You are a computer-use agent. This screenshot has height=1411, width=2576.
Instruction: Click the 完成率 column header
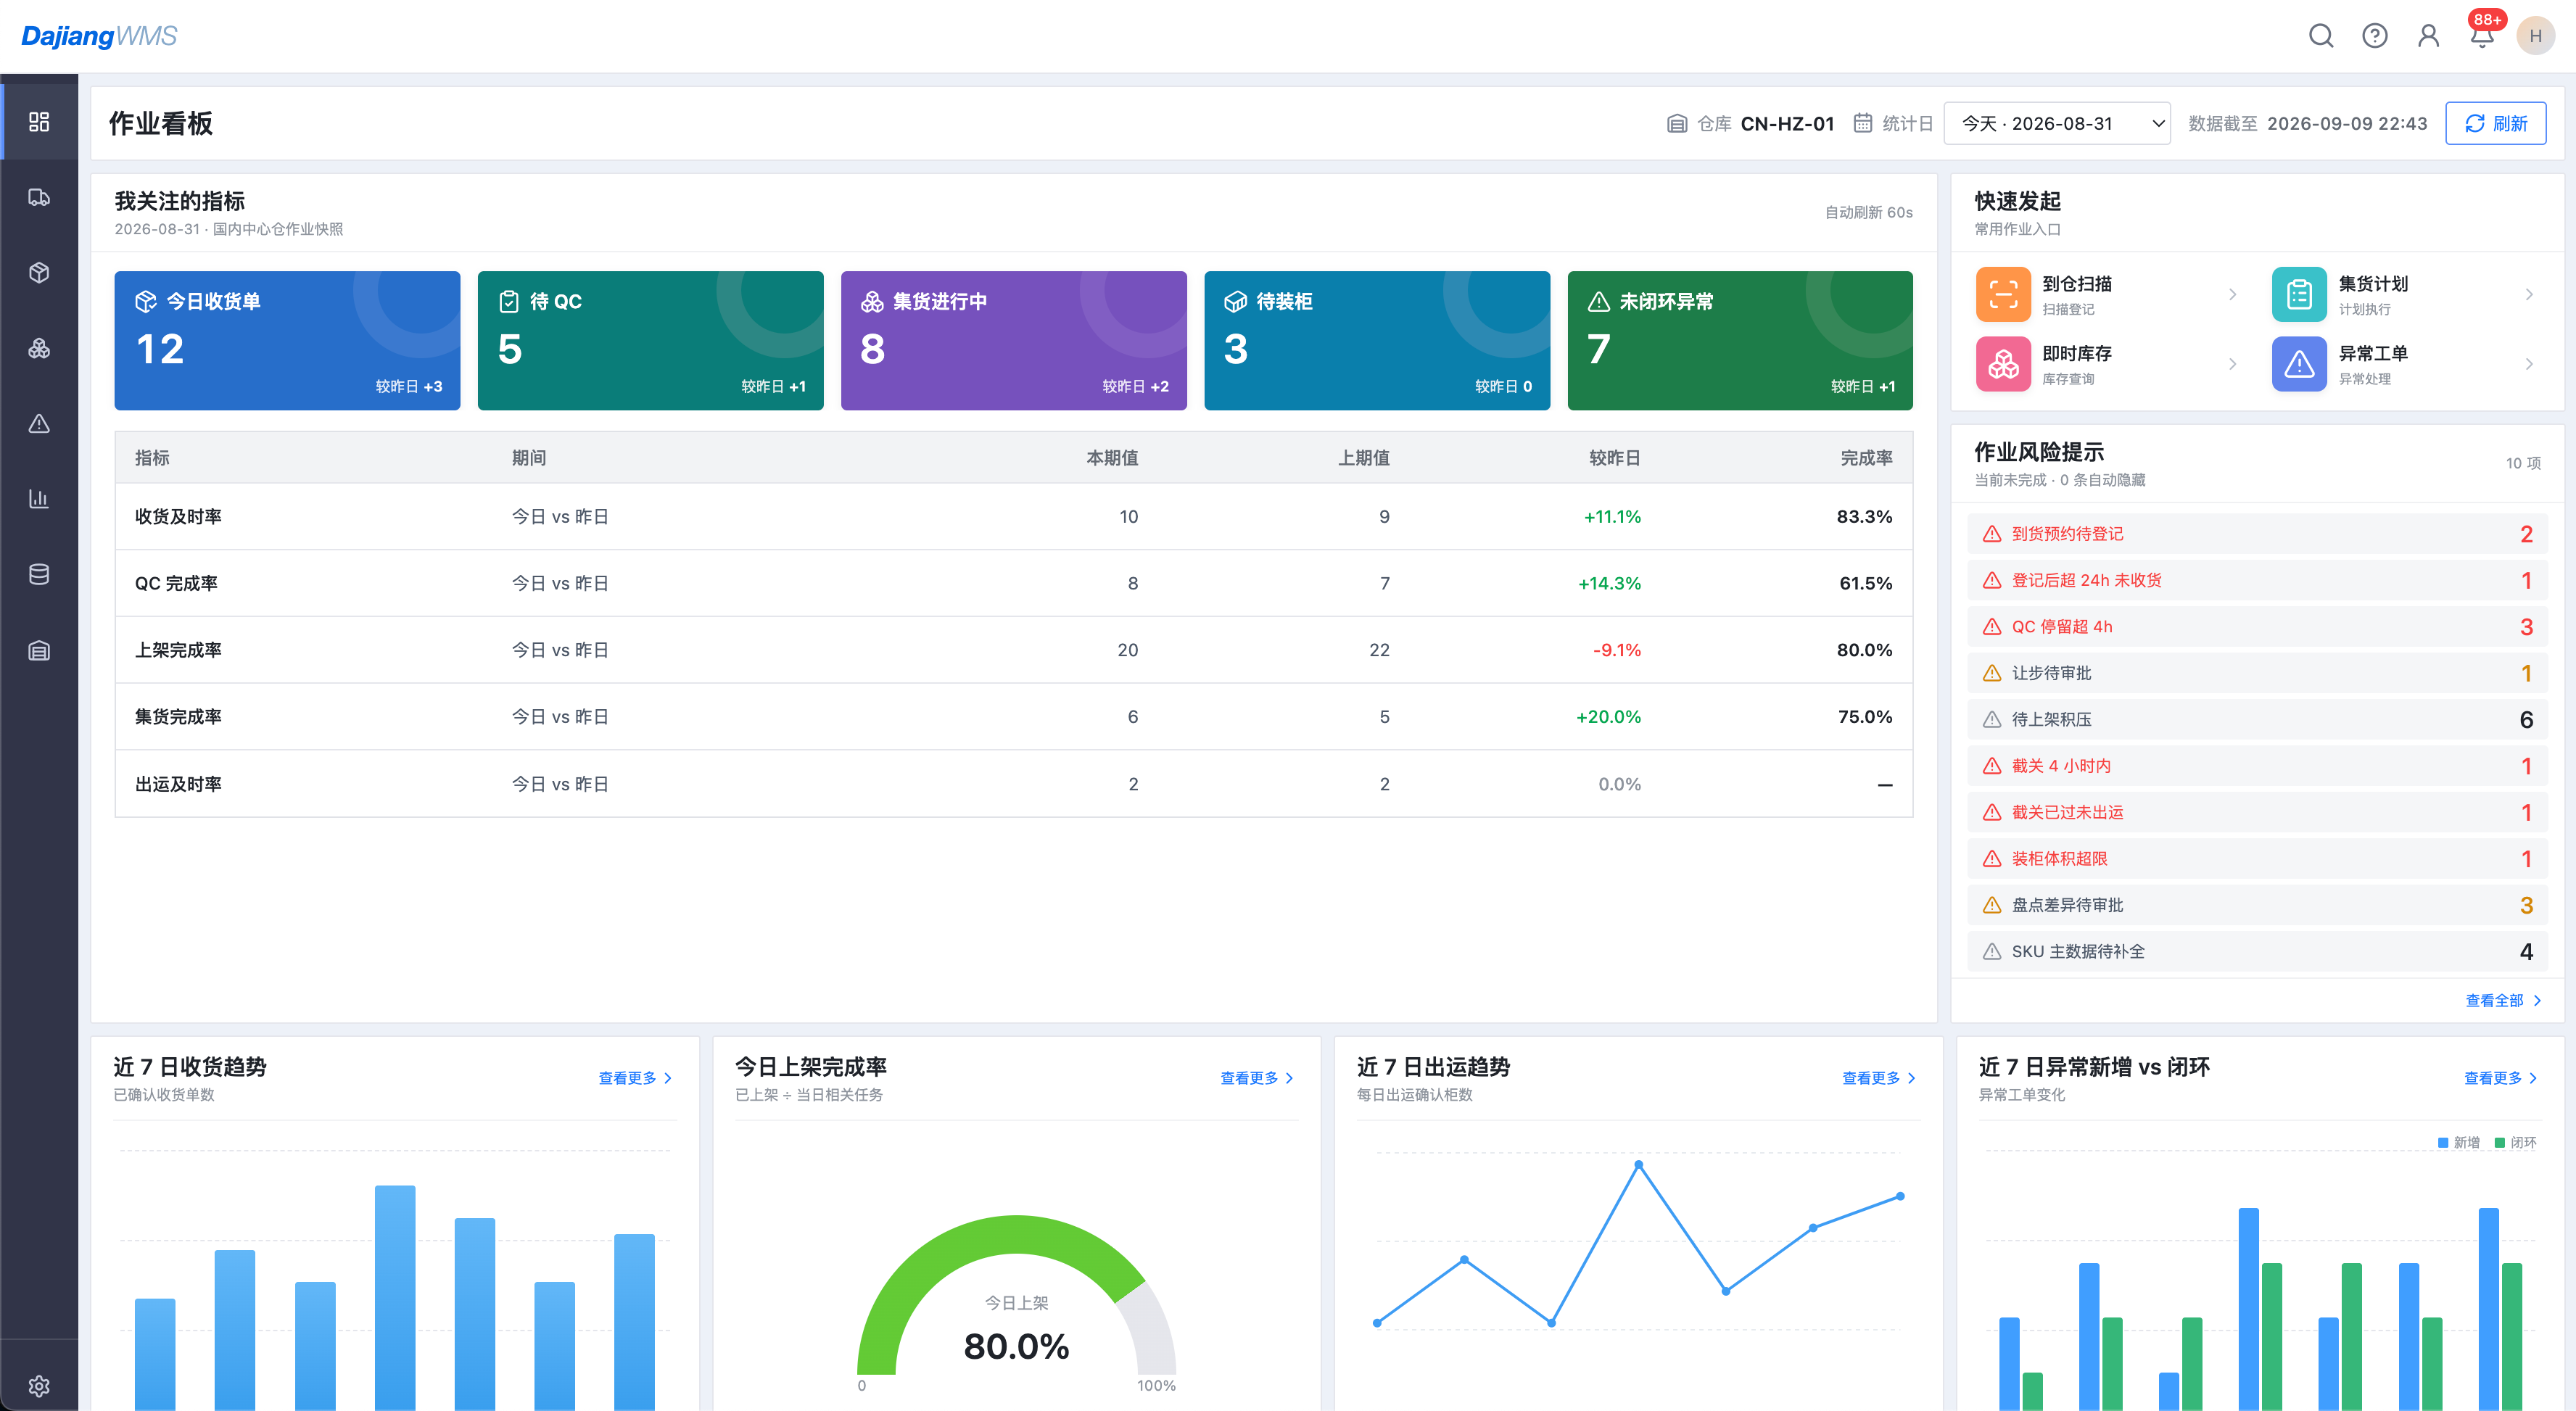pyautogui.click(x=1866, y=458)
